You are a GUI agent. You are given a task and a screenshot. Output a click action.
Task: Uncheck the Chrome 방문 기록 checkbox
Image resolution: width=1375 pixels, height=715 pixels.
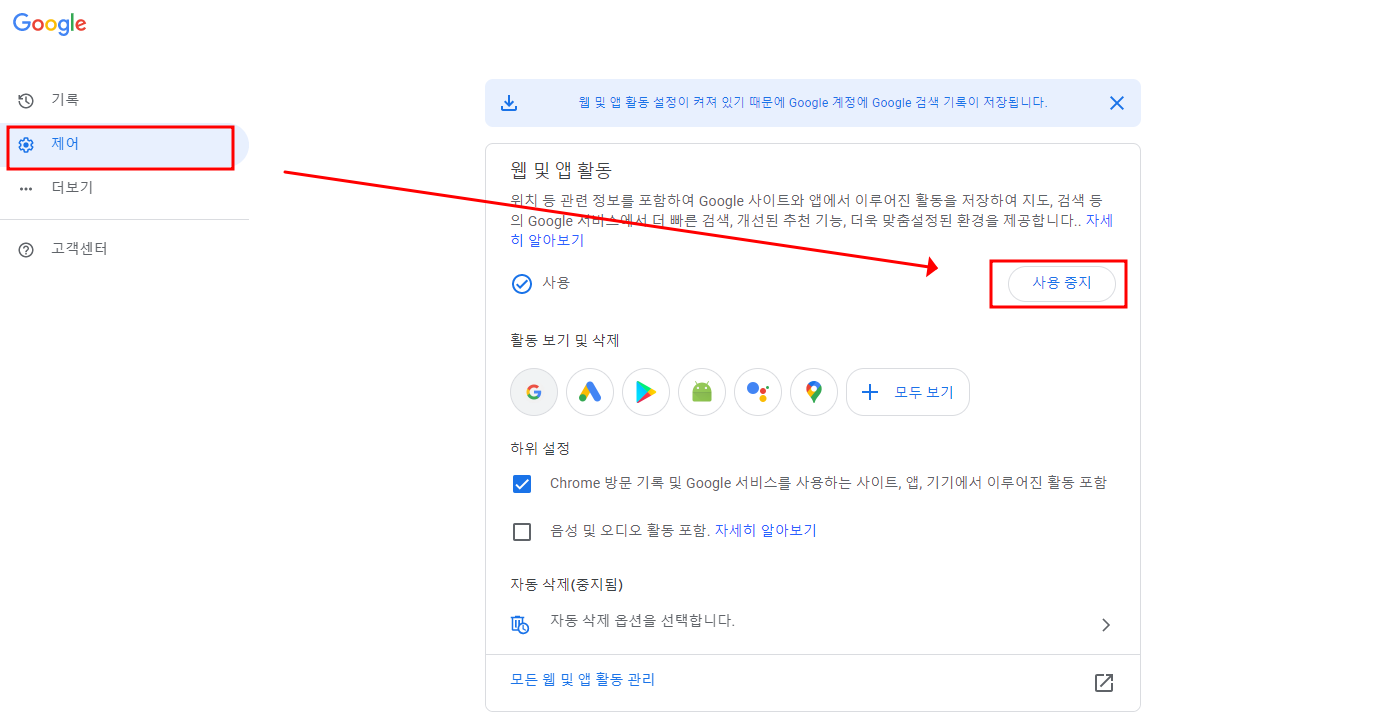pyautogui.click(x=522, y=483)
